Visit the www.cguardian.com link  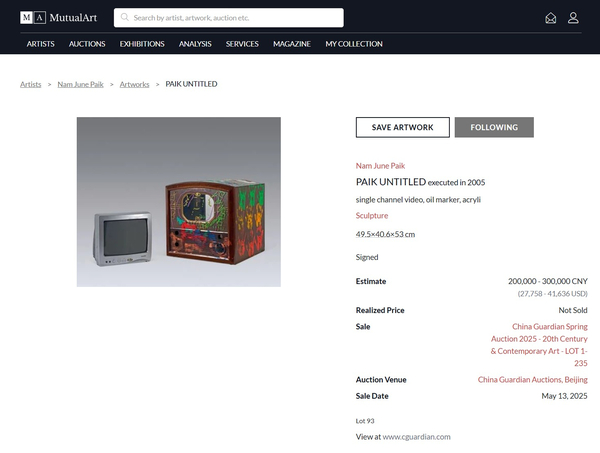[416, 437]
